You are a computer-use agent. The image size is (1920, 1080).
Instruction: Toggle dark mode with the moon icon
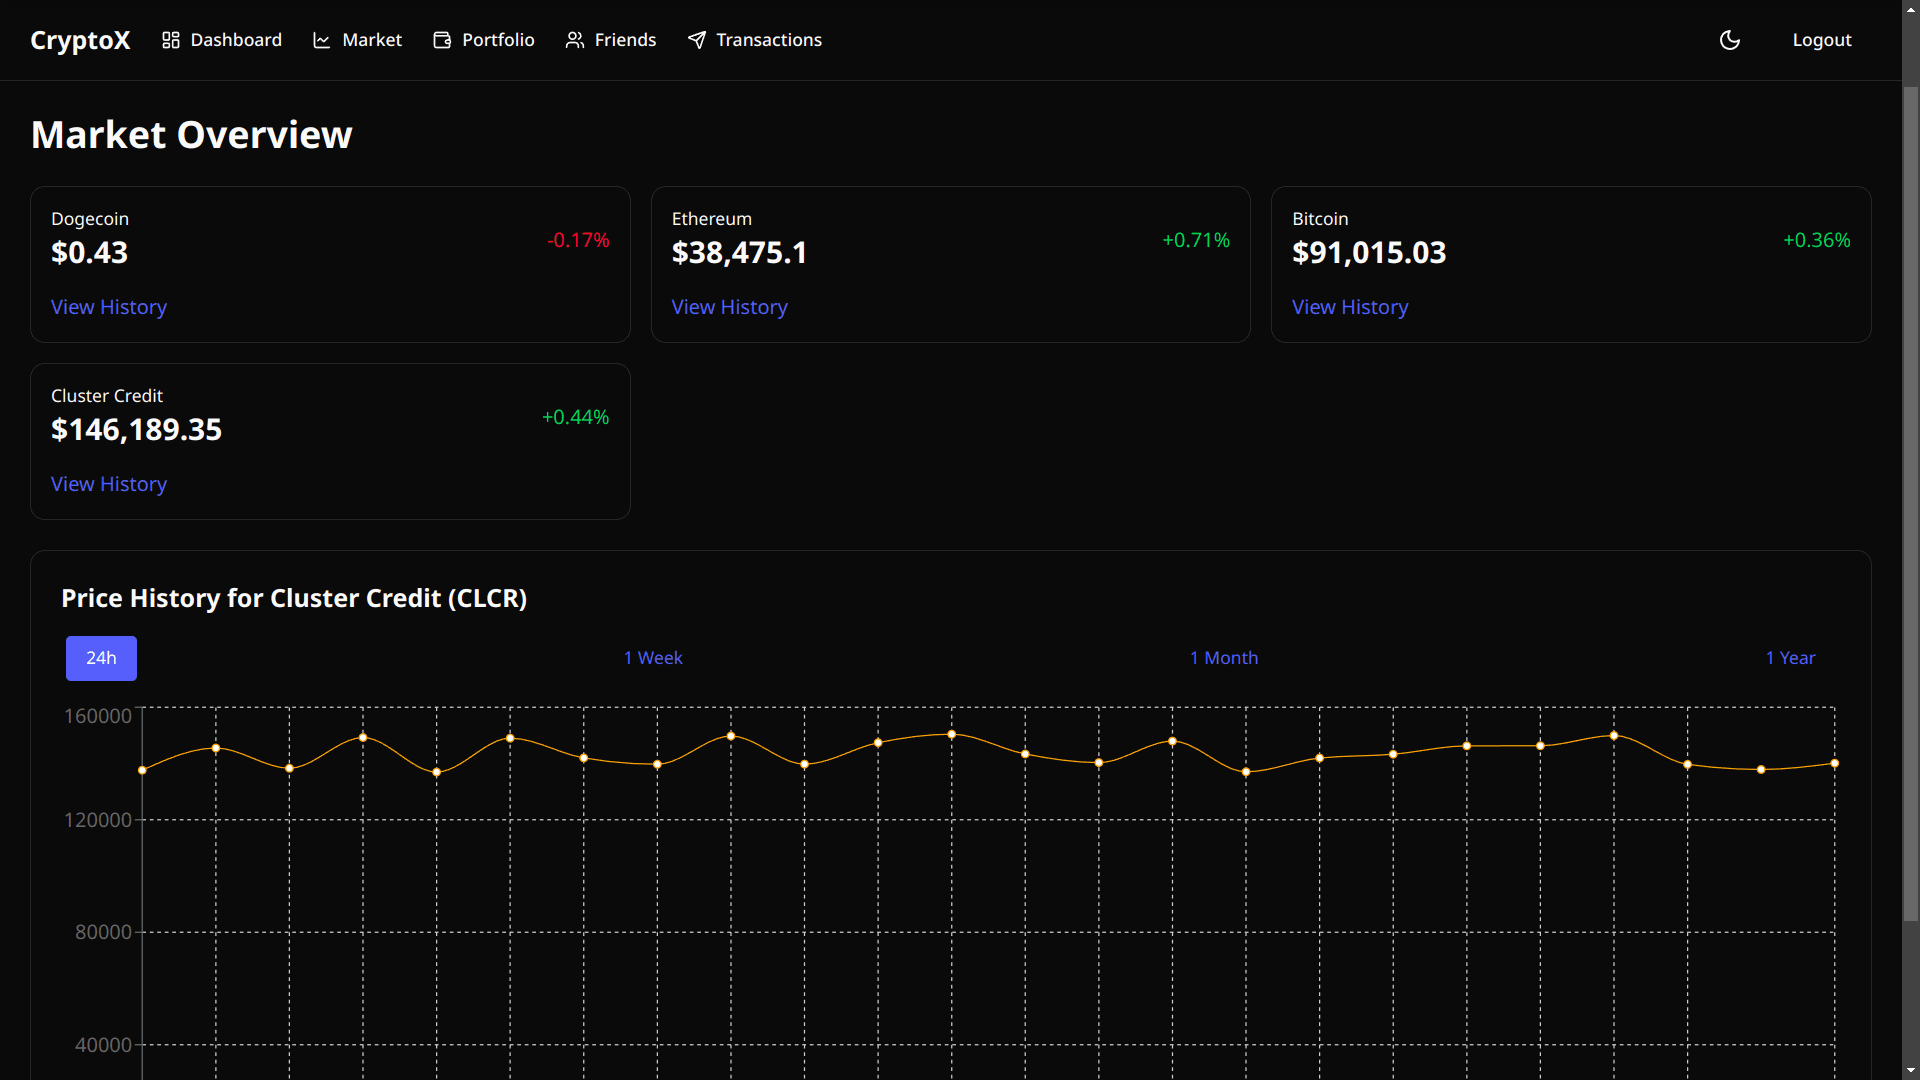1730,40
